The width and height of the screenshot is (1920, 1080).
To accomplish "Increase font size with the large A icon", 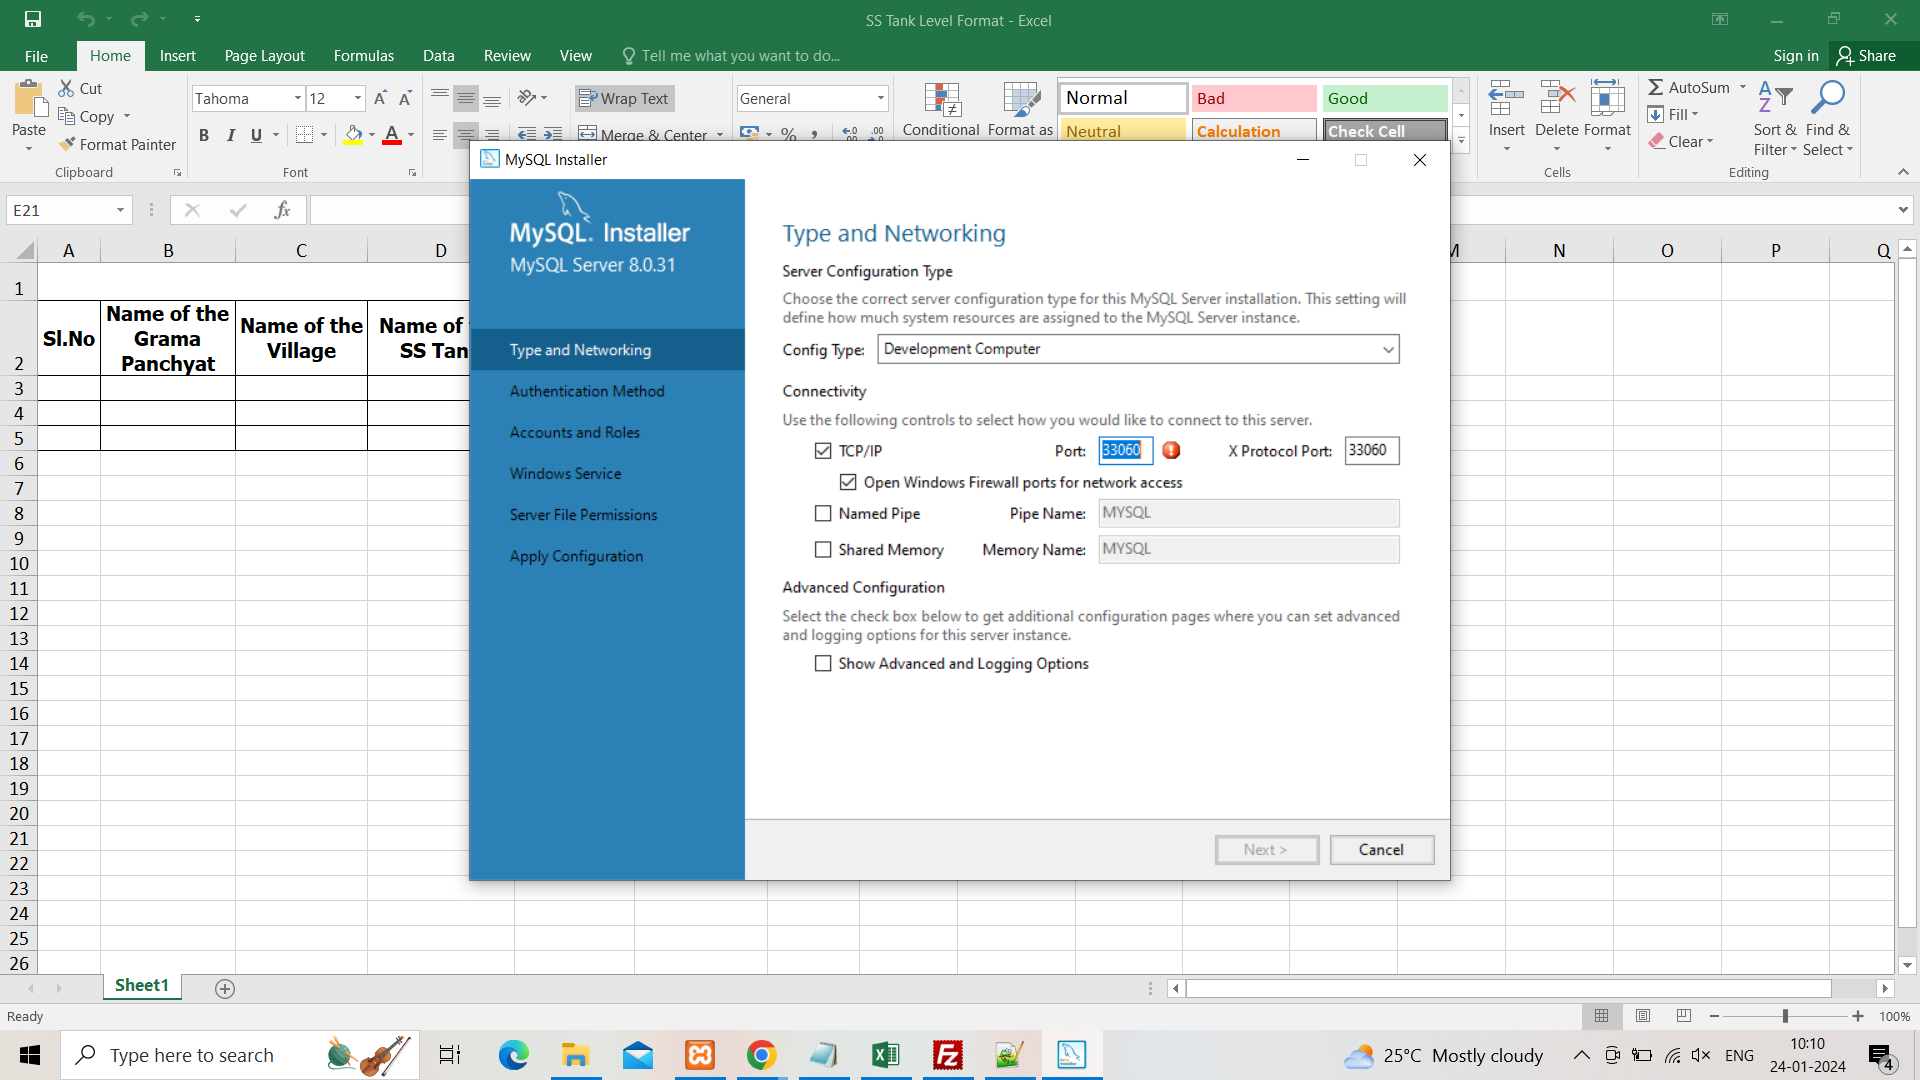I will coord(380,98).
